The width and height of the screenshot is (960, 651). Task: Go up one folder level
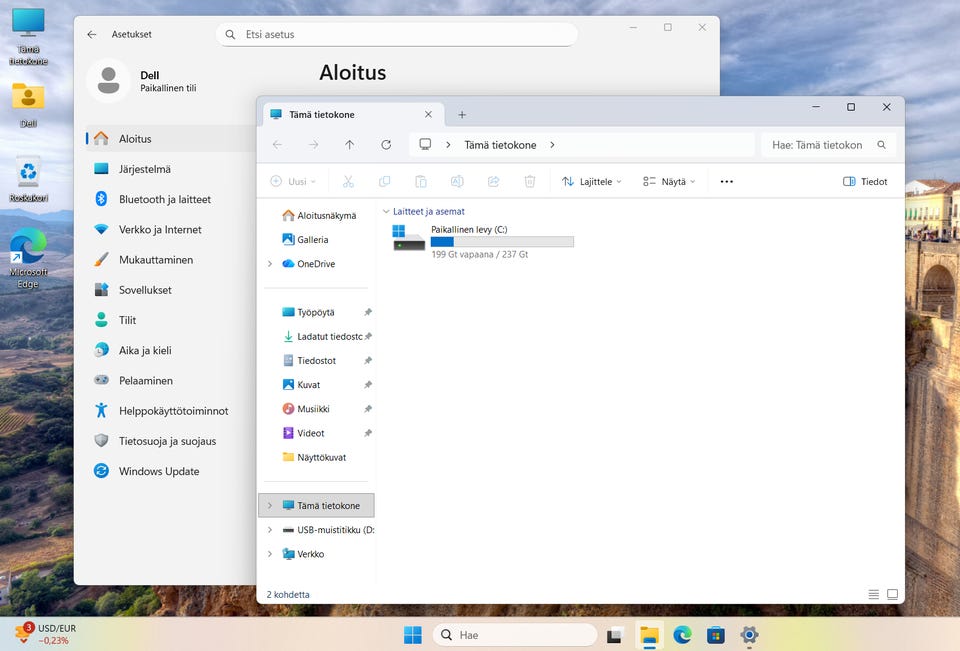click(350, 145)
